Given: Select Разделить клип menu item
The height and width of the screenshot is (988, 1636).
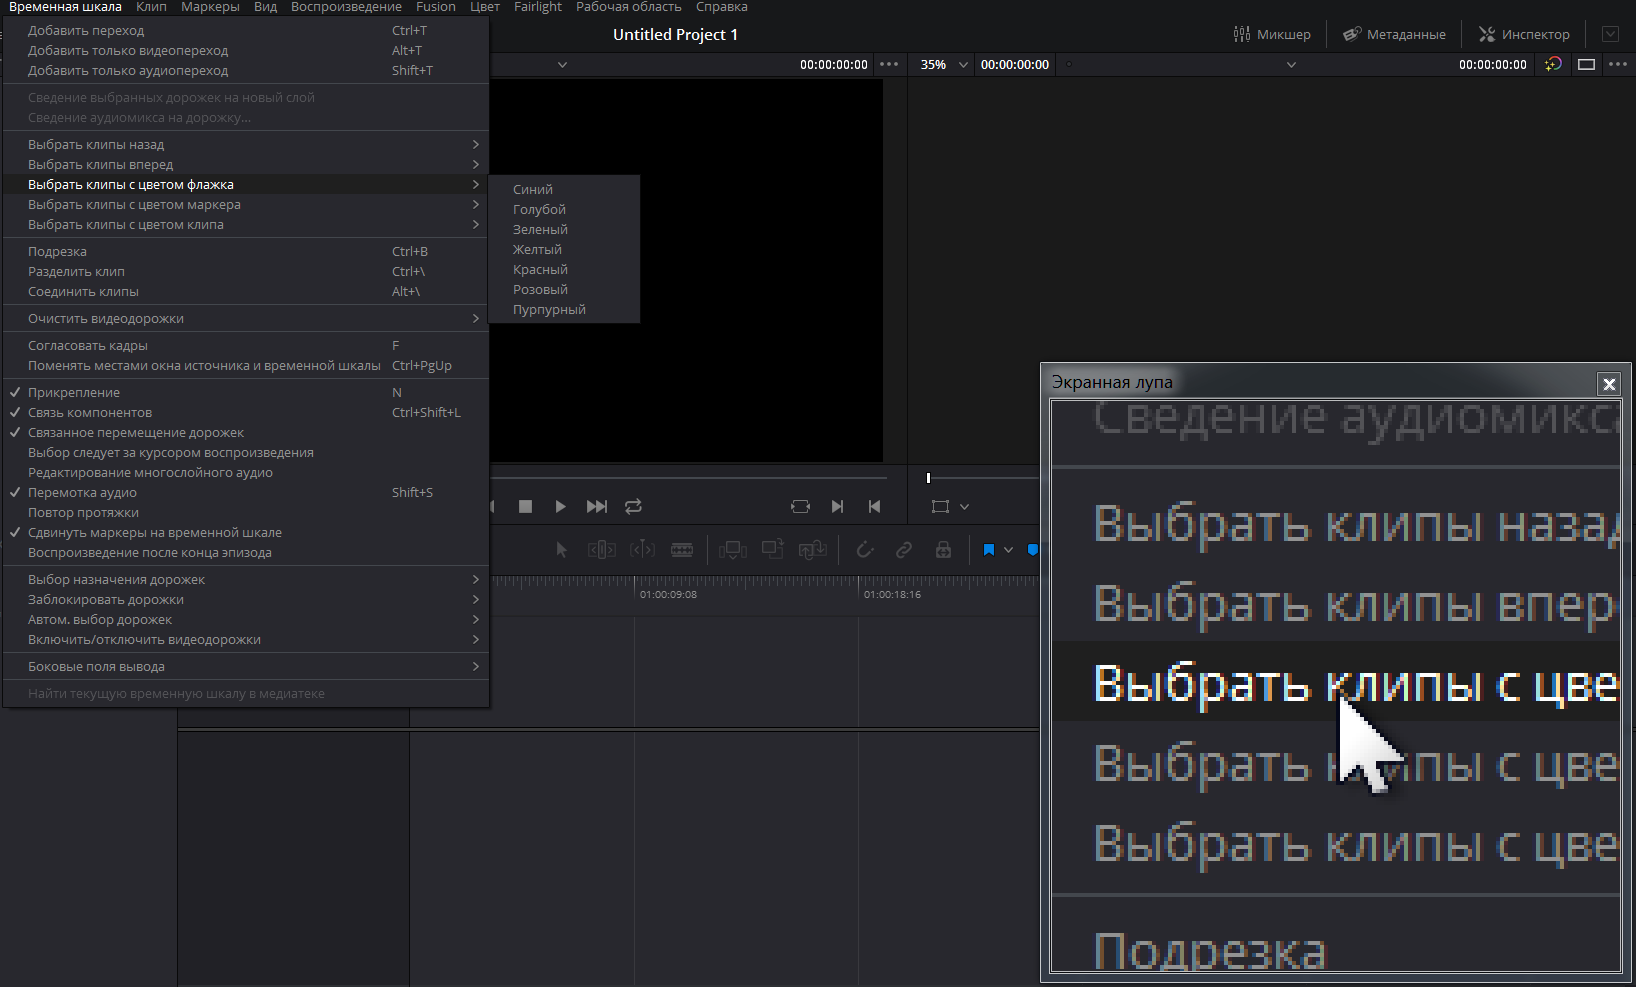Looking at the screenshot, I should pyautogui.click(x=76, y=272).
